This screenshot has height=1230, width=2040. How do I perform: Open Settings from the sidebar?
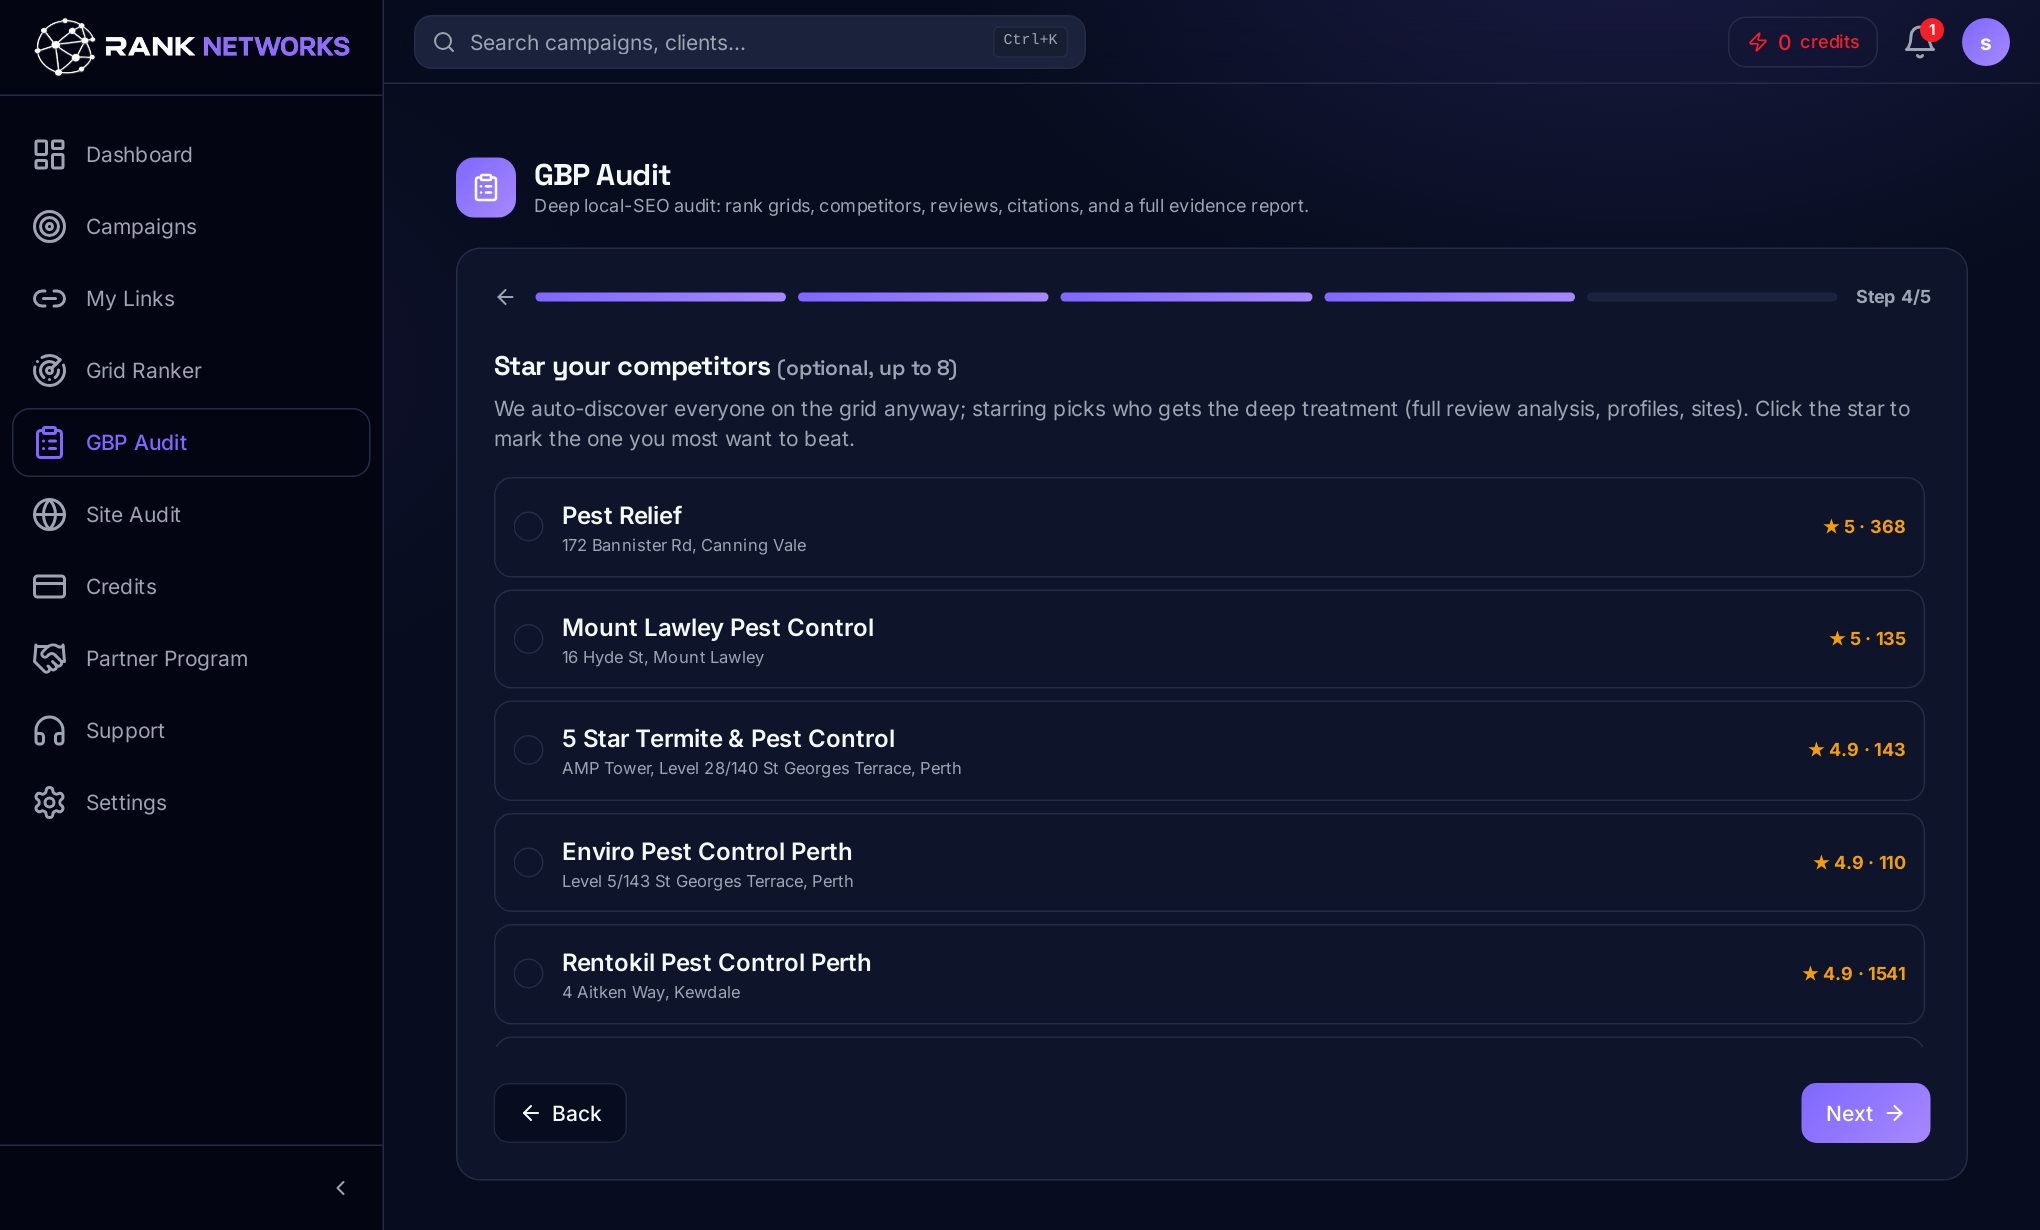[x=191, y=802]
